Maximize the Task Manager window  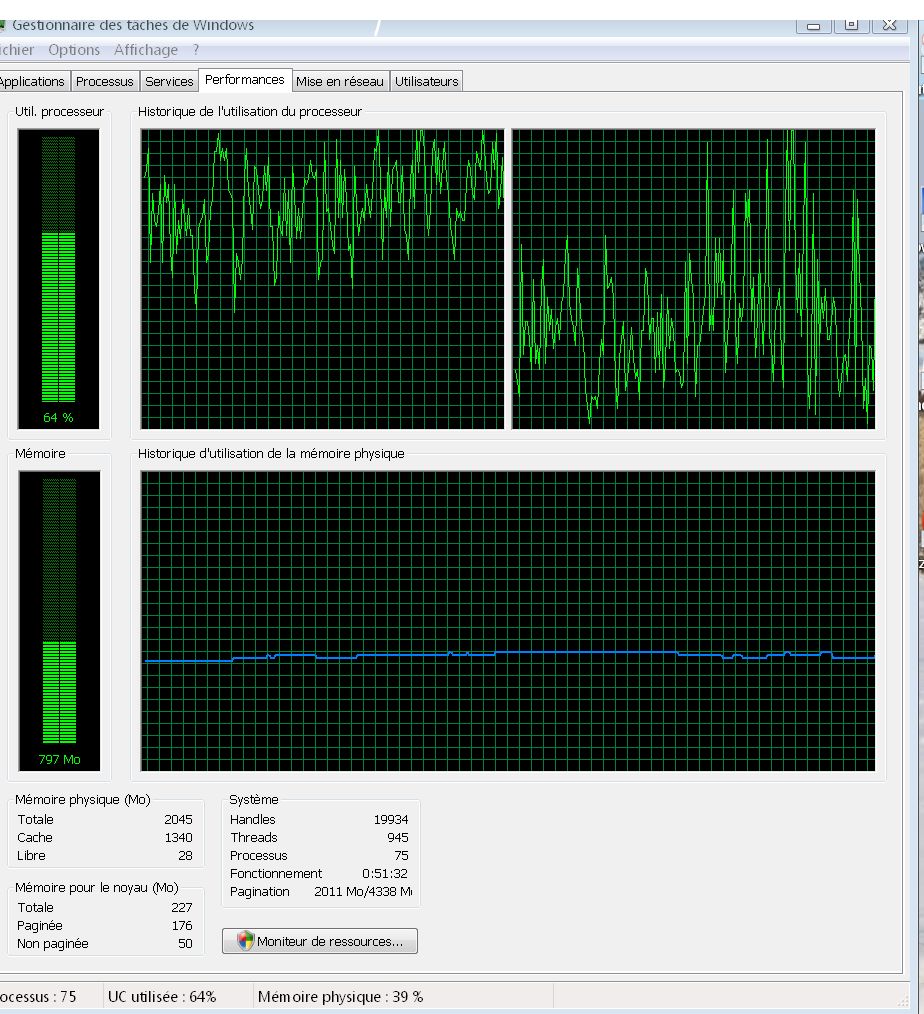[852, 25]
